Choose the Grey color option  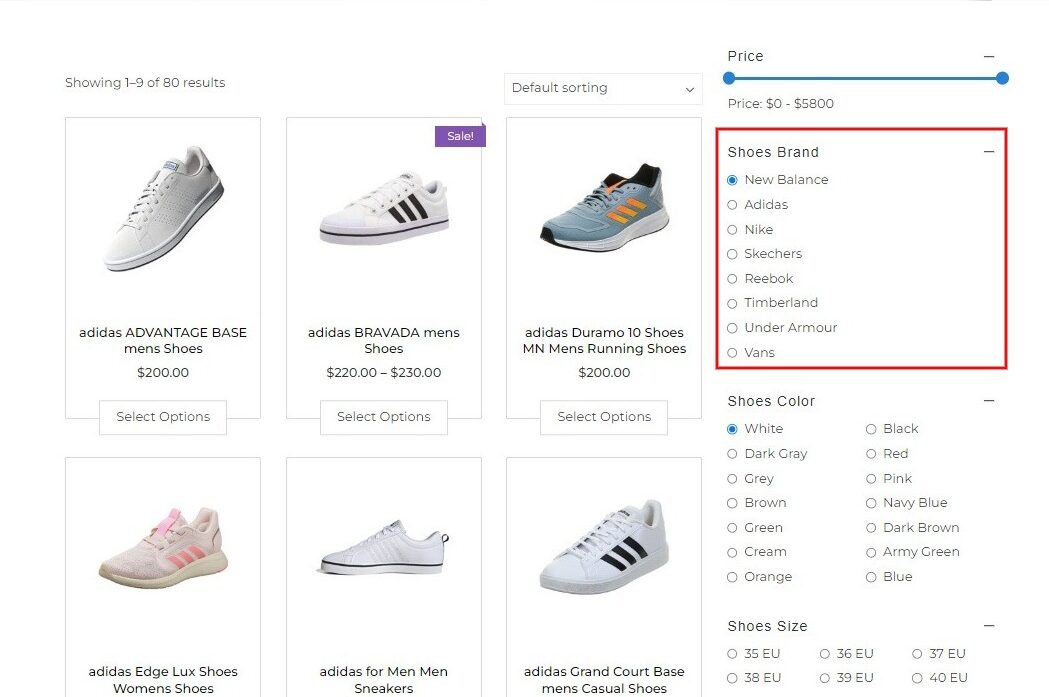[732, 478]
